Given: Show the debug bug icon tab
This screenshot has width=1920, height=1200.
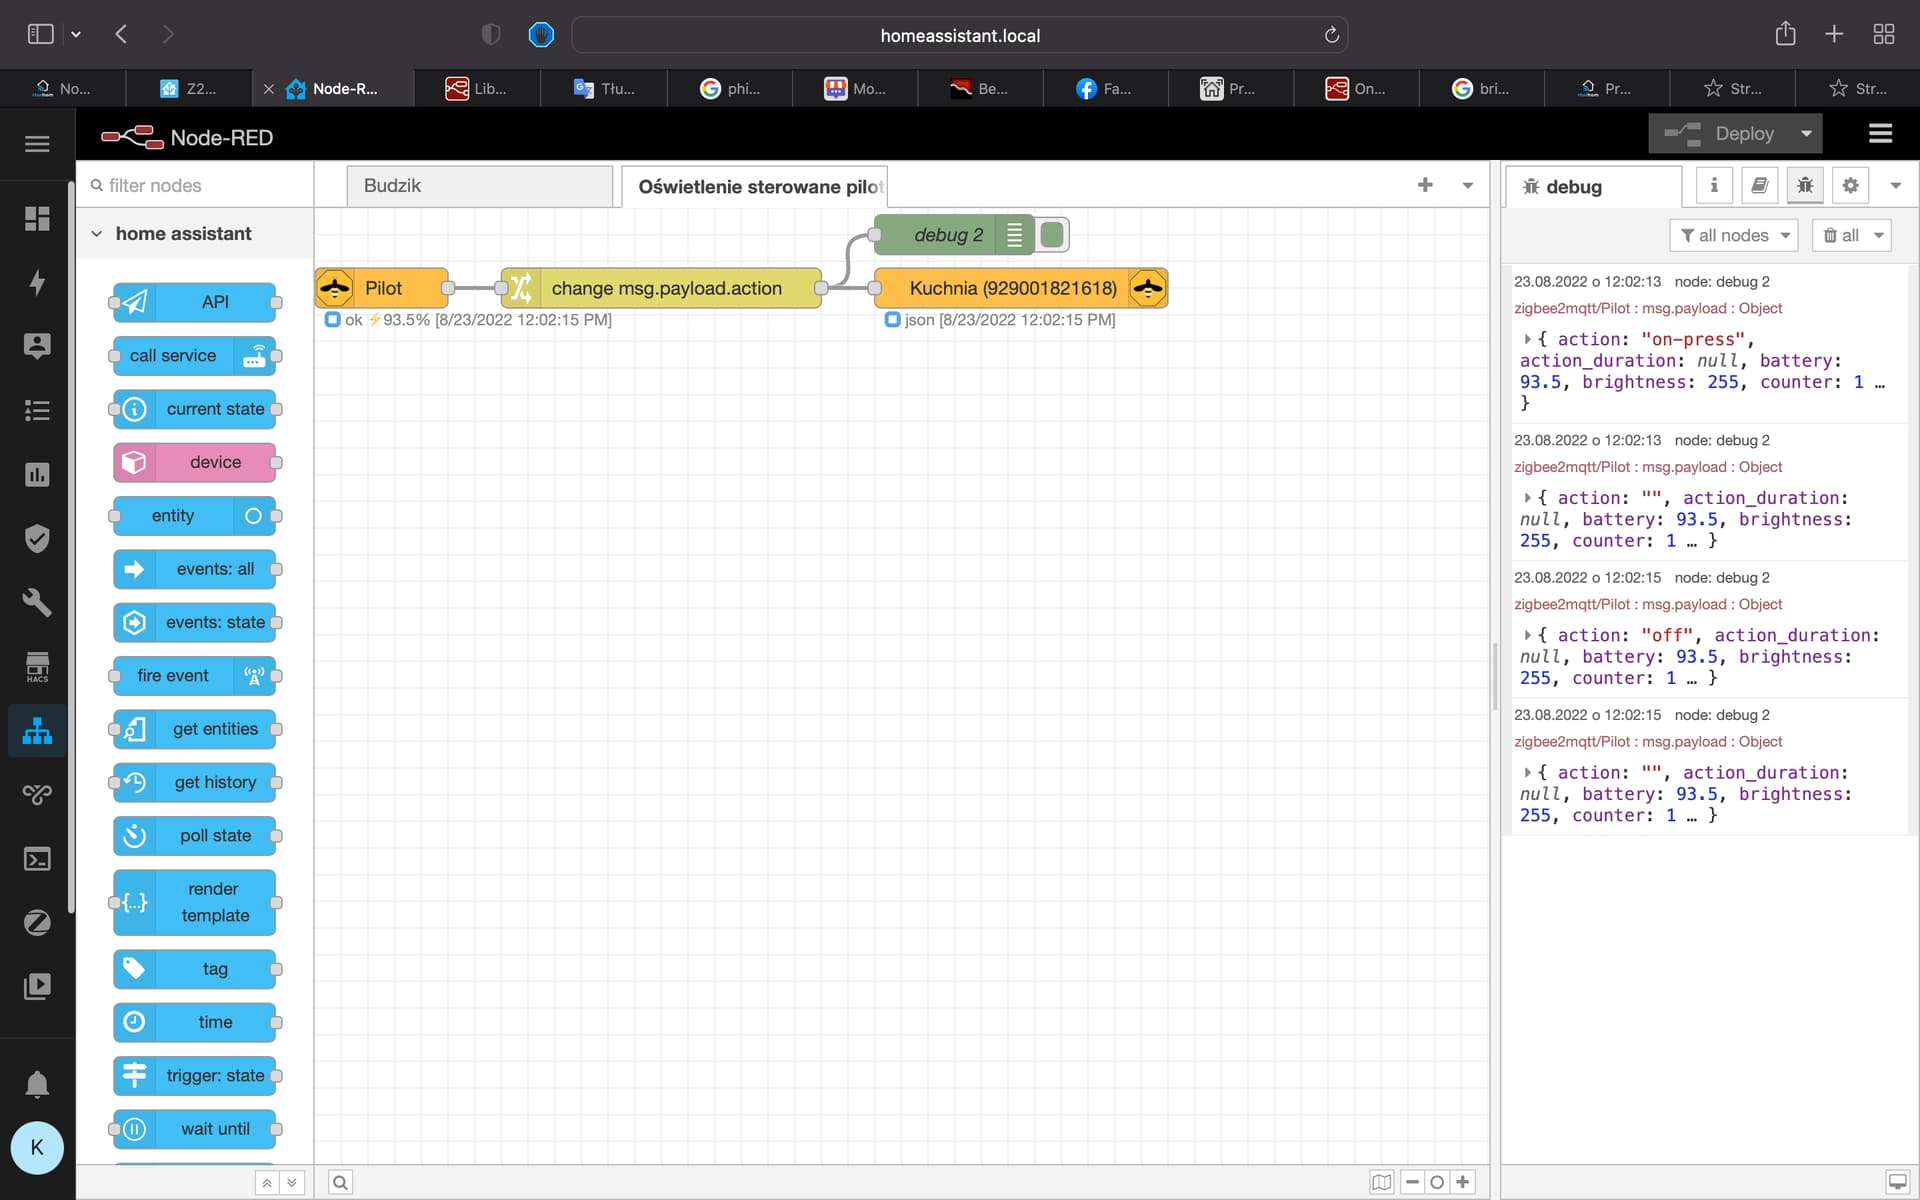Looking at the screenshot, I should [x=1805, y=185].
